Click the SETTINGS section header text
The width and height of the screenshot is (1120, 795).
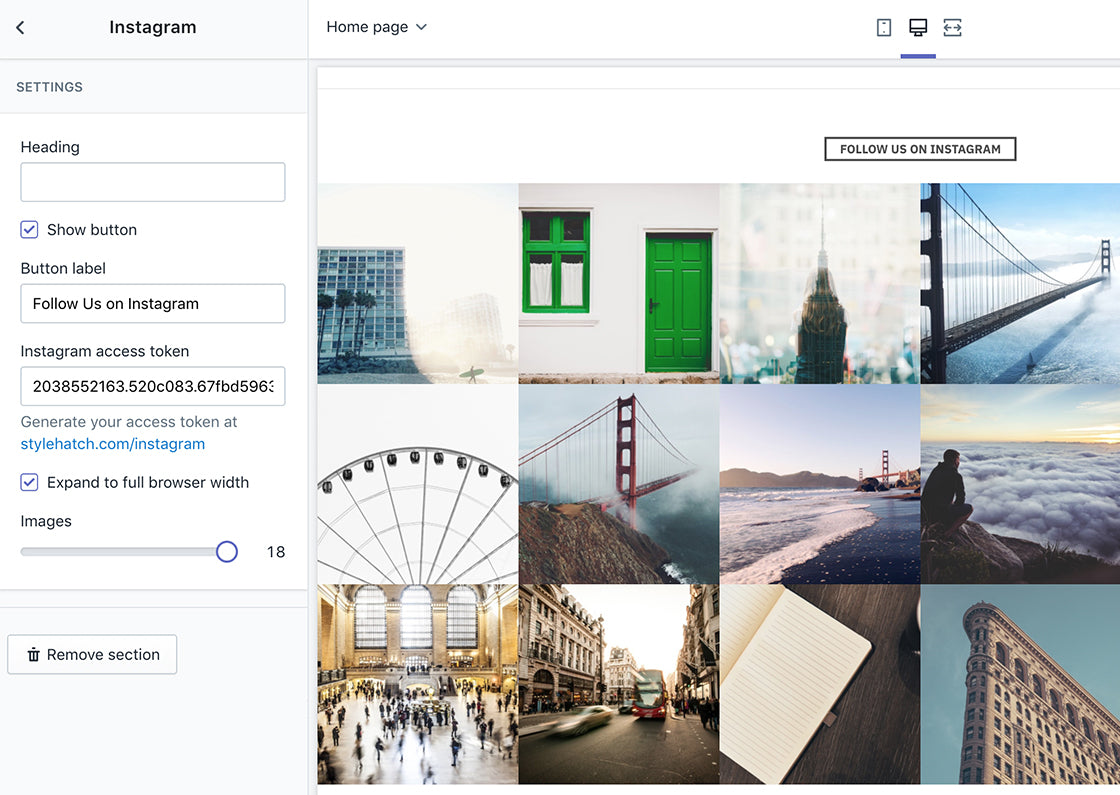[x=49, y=87]
